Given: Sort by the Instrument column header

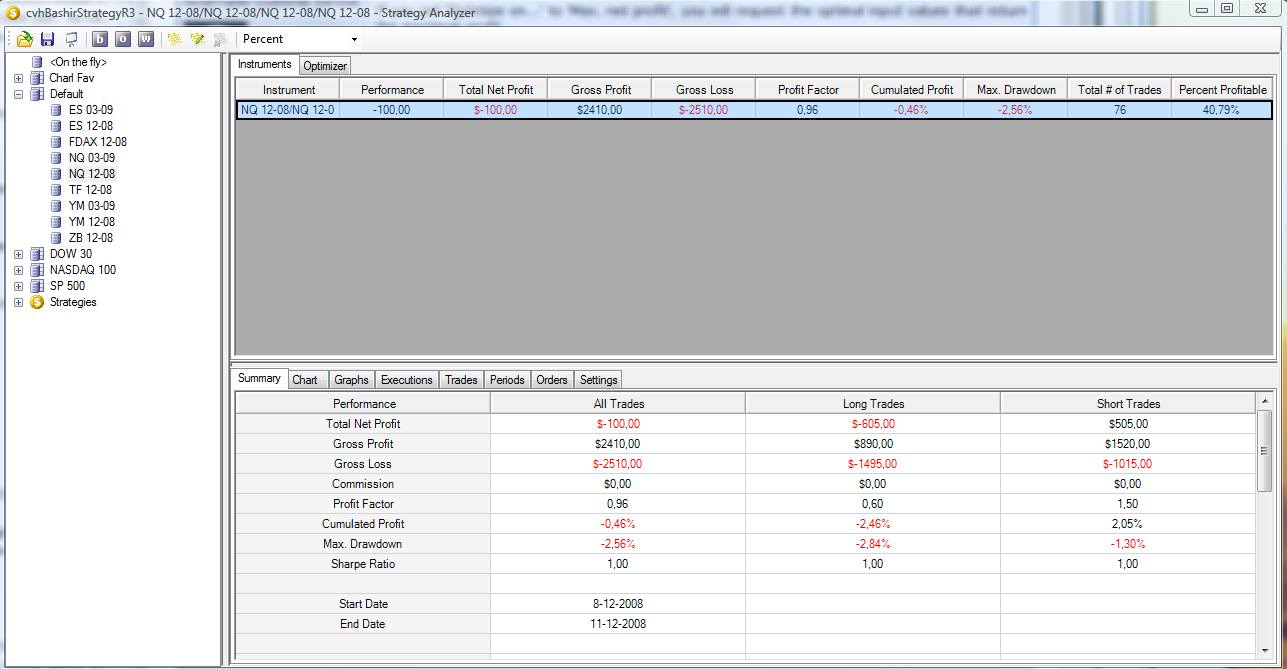Looking at the screenshot, I should (x=289, y=89).
